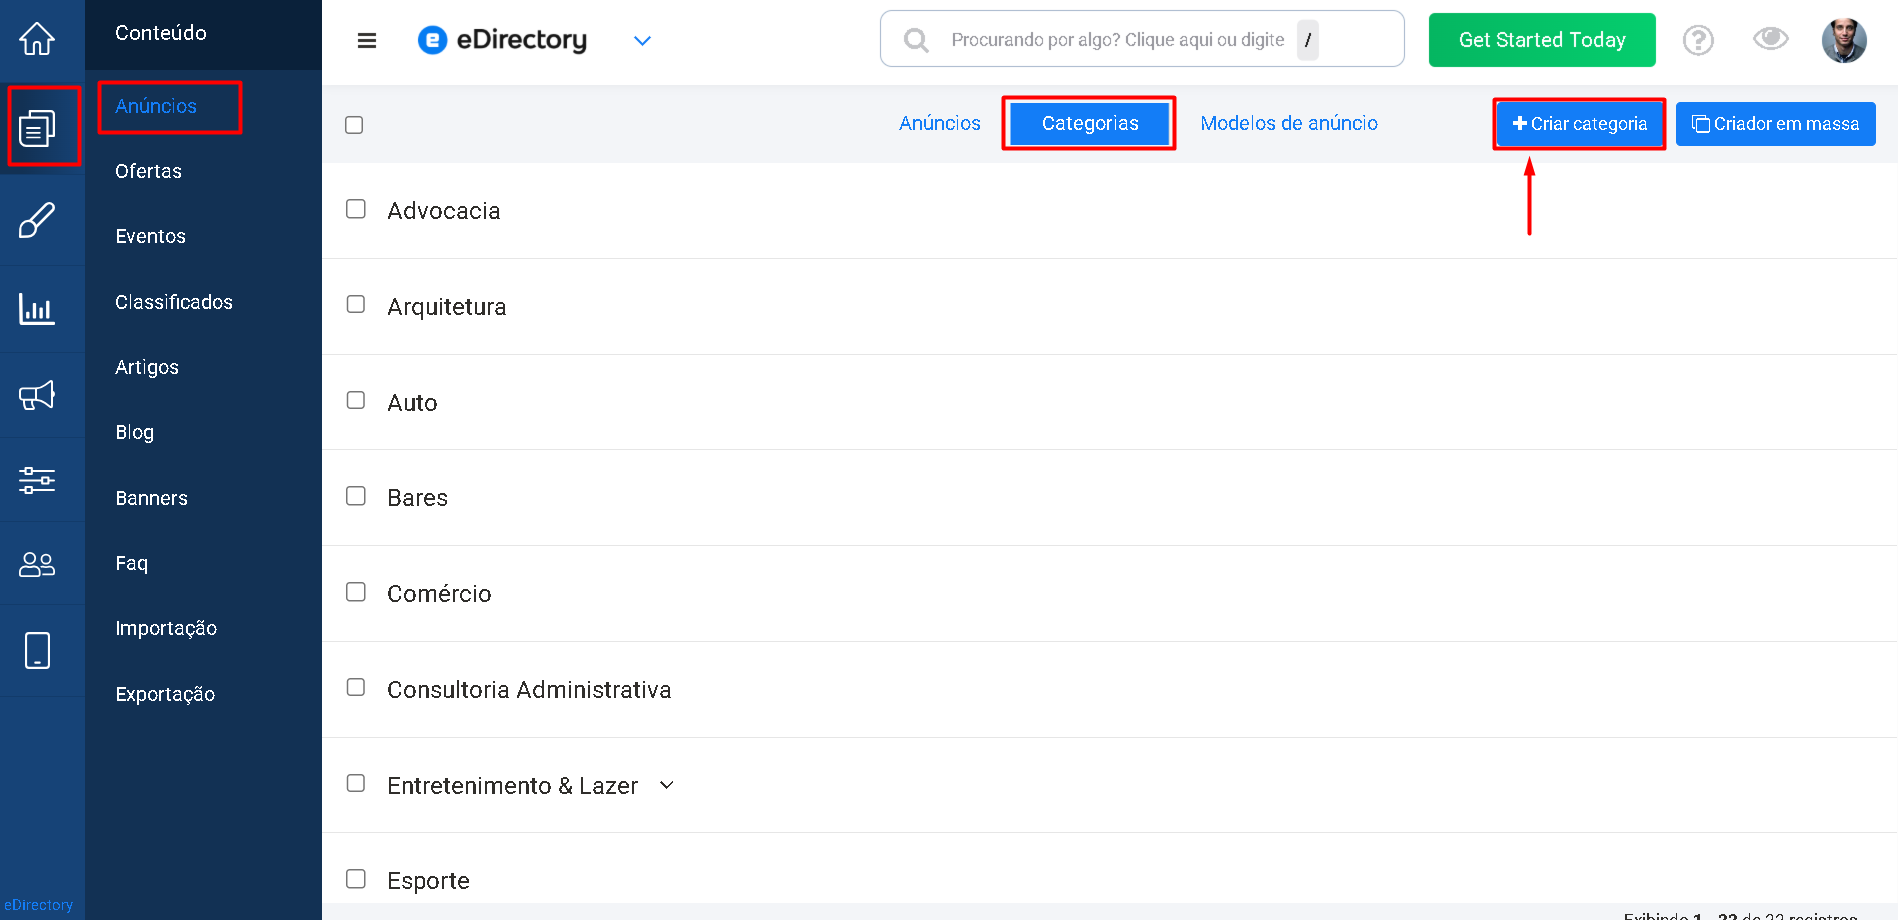Open the content documents sidebar icon

38,128
